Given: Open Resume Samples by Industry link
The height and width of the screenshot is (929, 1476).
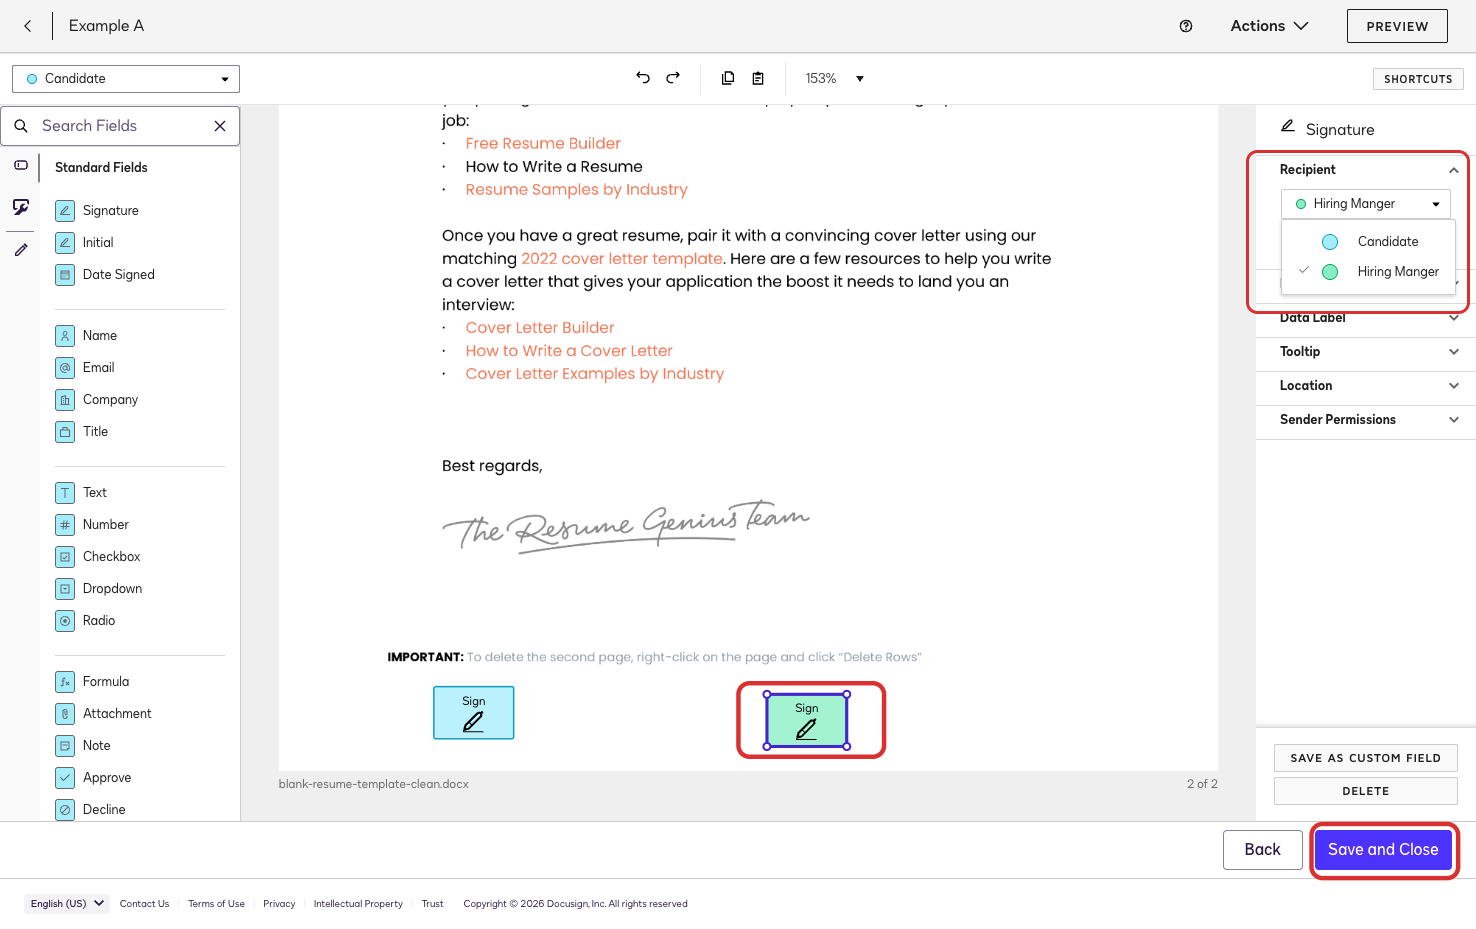Looking at the screenshot, I should pyautogui.click(x=577, y=190).
